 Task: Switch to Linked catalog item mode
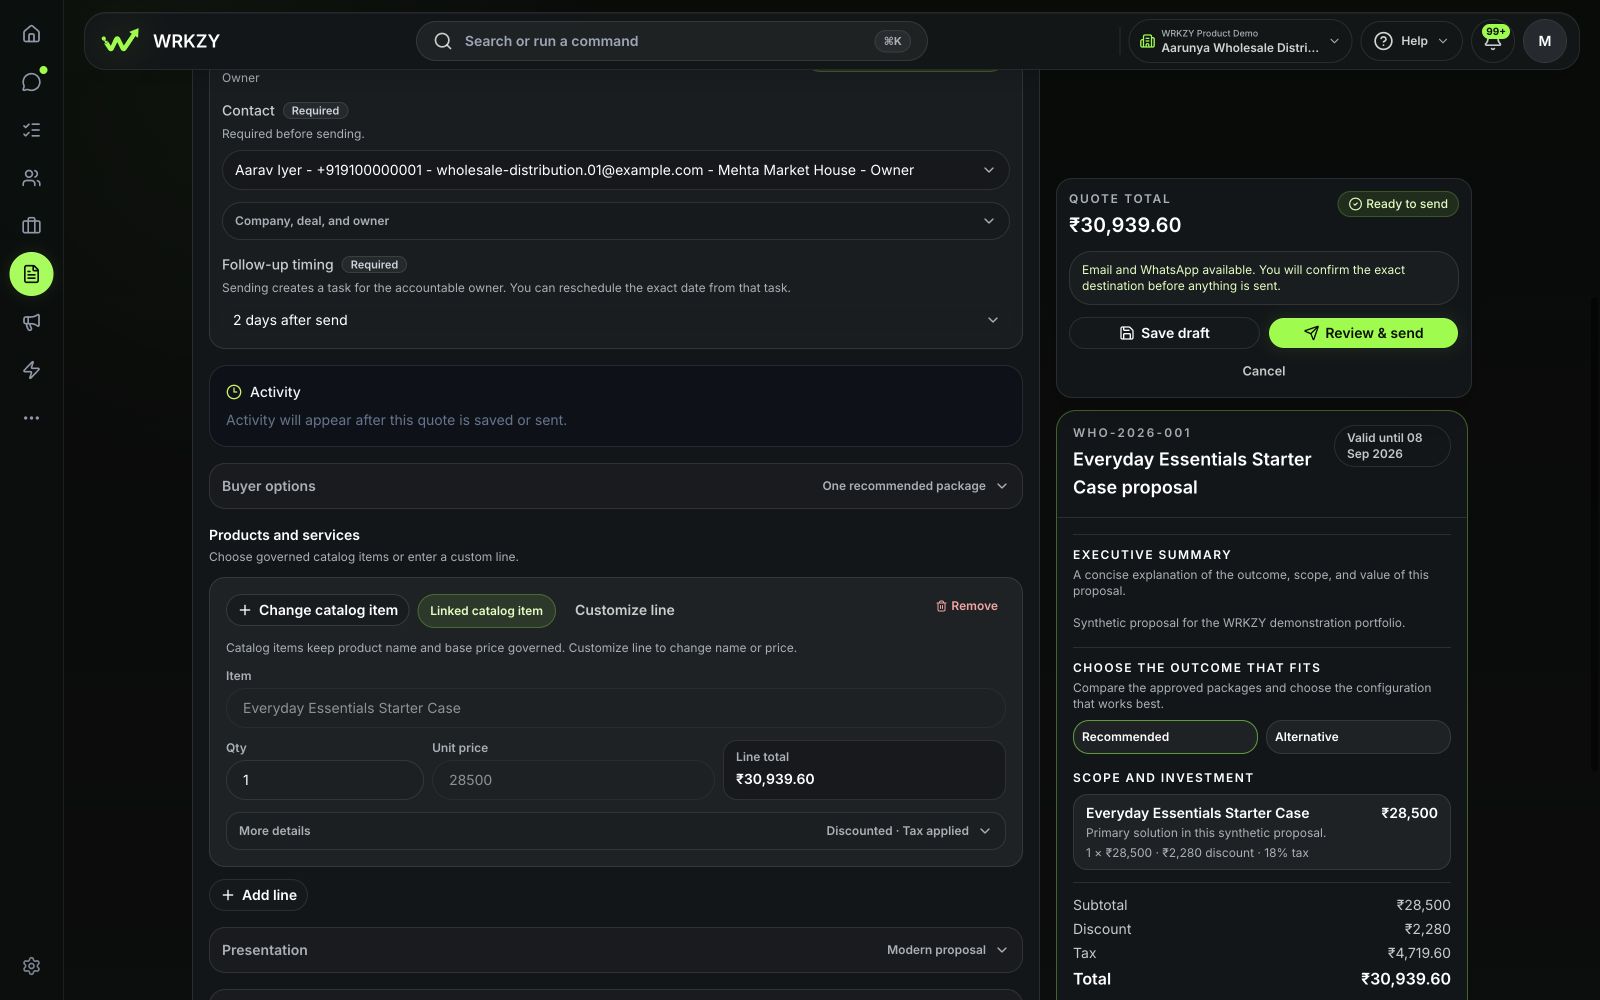point(486,611)
